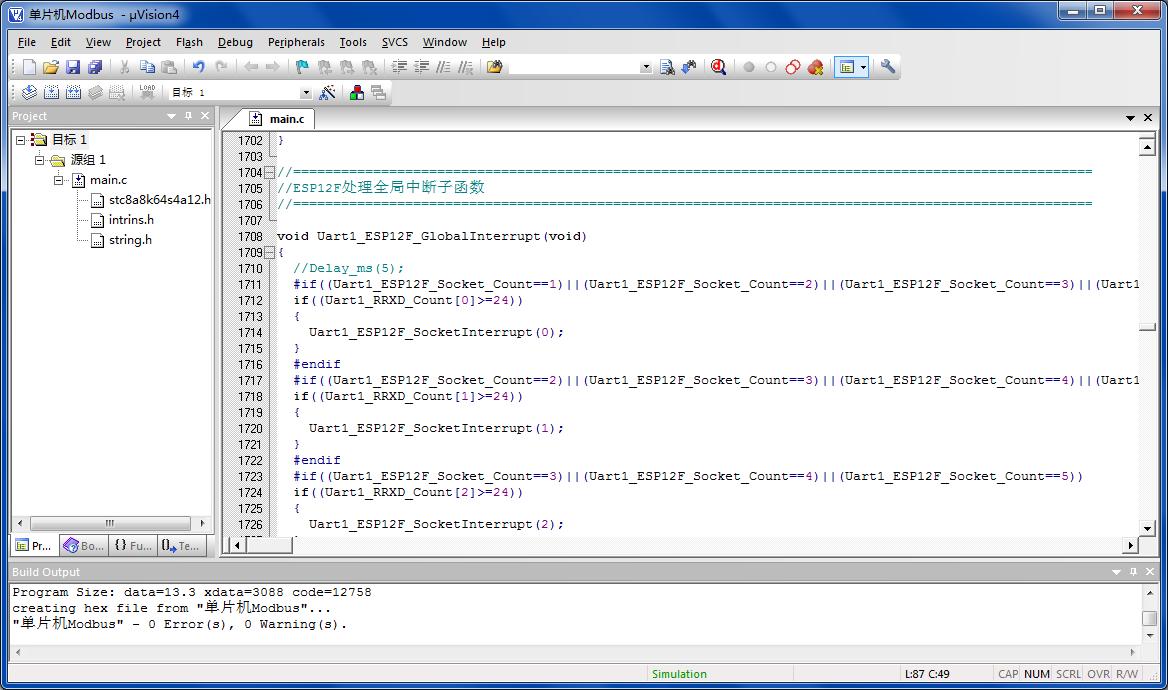Paste from clipboard icon
The width and height of the screenshot is (1168, 690).
pyautogui.click(x=169, y=67)
